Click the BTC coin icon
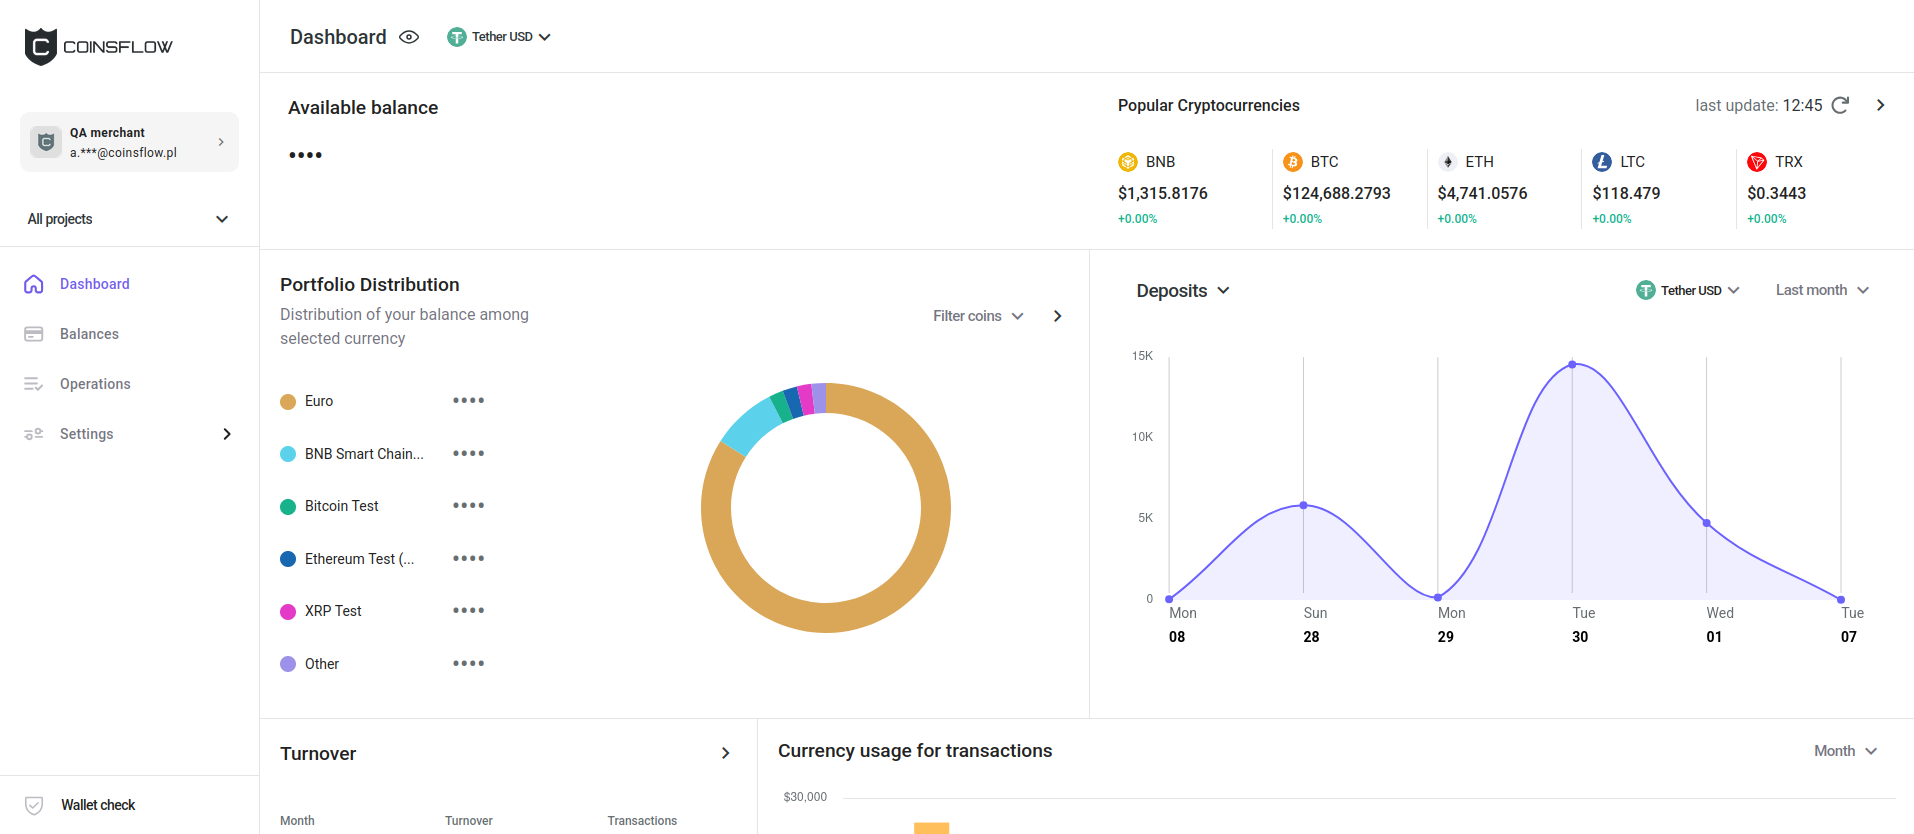The image size is (1914, 834). (x=1293, y=162)
